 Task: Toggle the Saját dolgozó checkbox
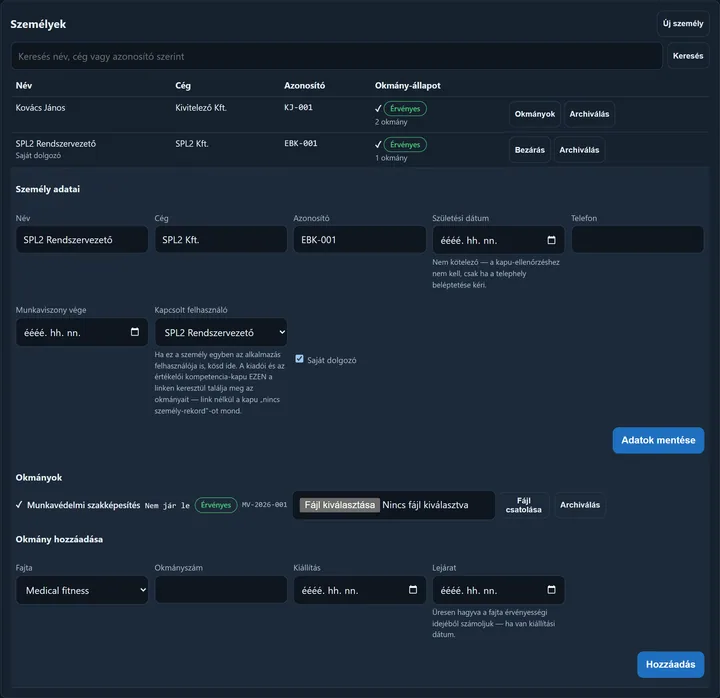point(299,359)
